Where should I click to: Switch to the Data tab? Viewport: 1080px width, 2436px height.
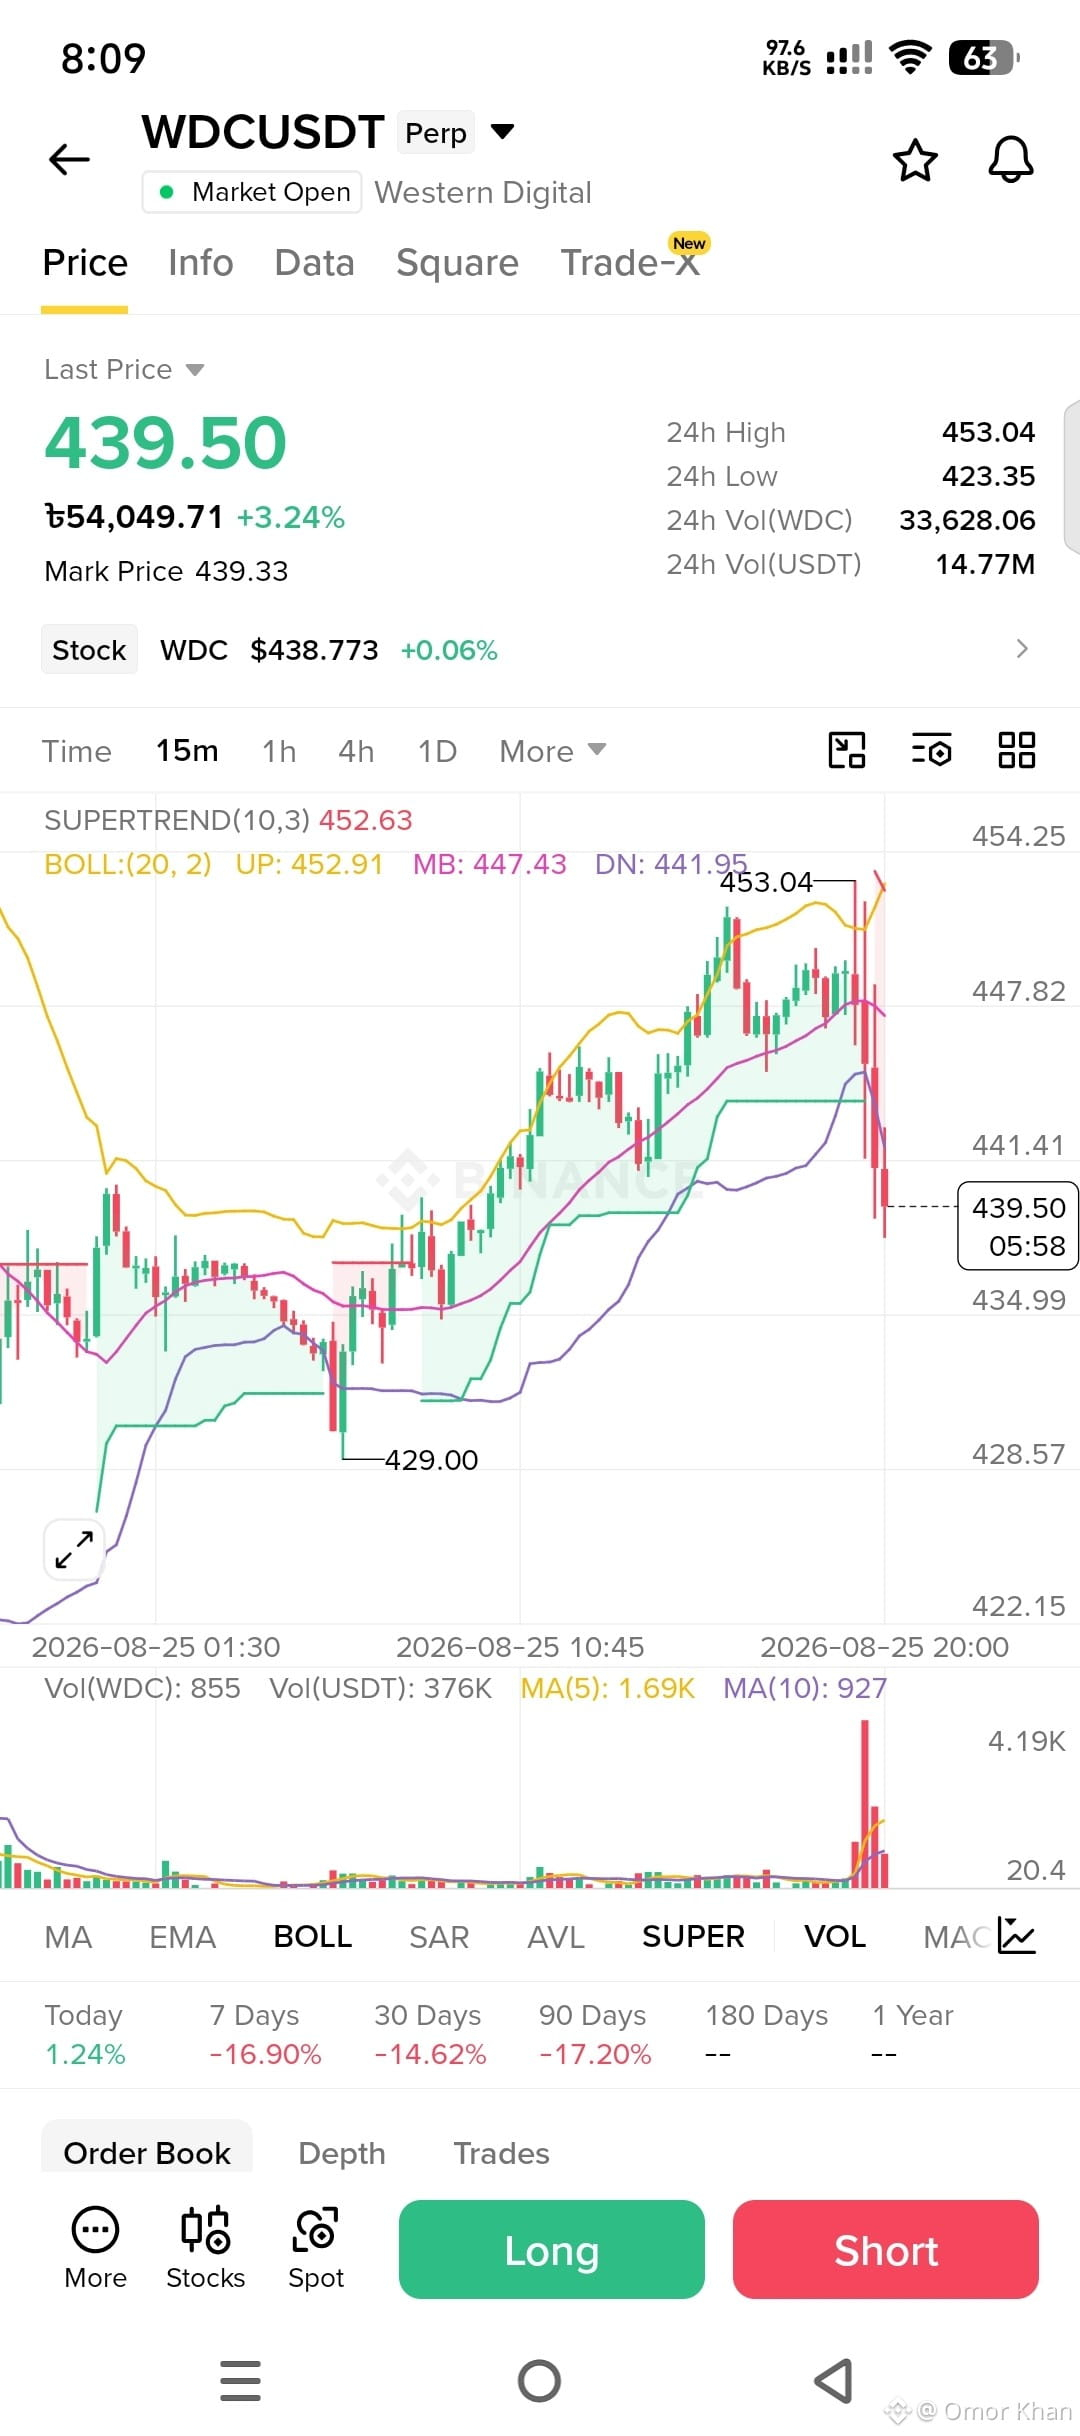coord(314,263)
